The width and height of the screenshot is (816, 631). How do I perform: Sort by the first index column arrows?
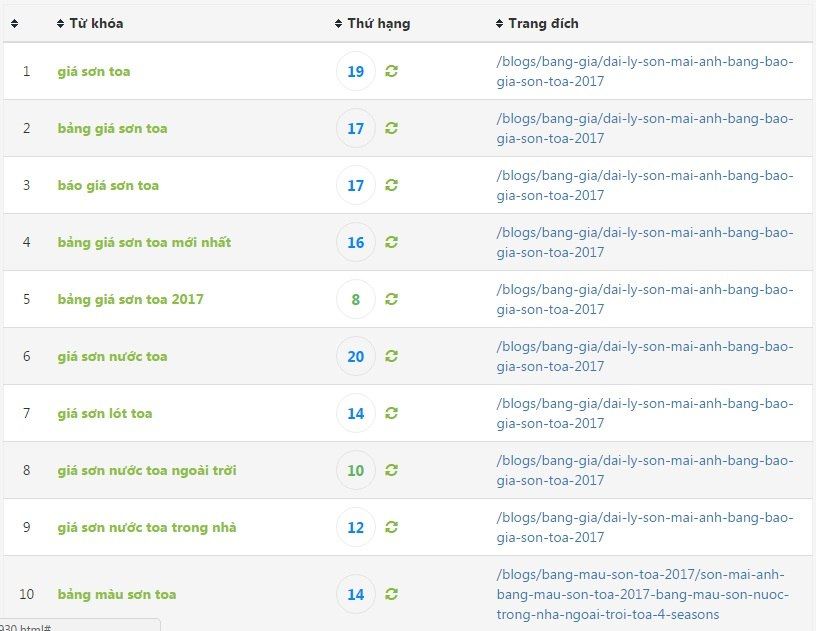click(15, 23)
